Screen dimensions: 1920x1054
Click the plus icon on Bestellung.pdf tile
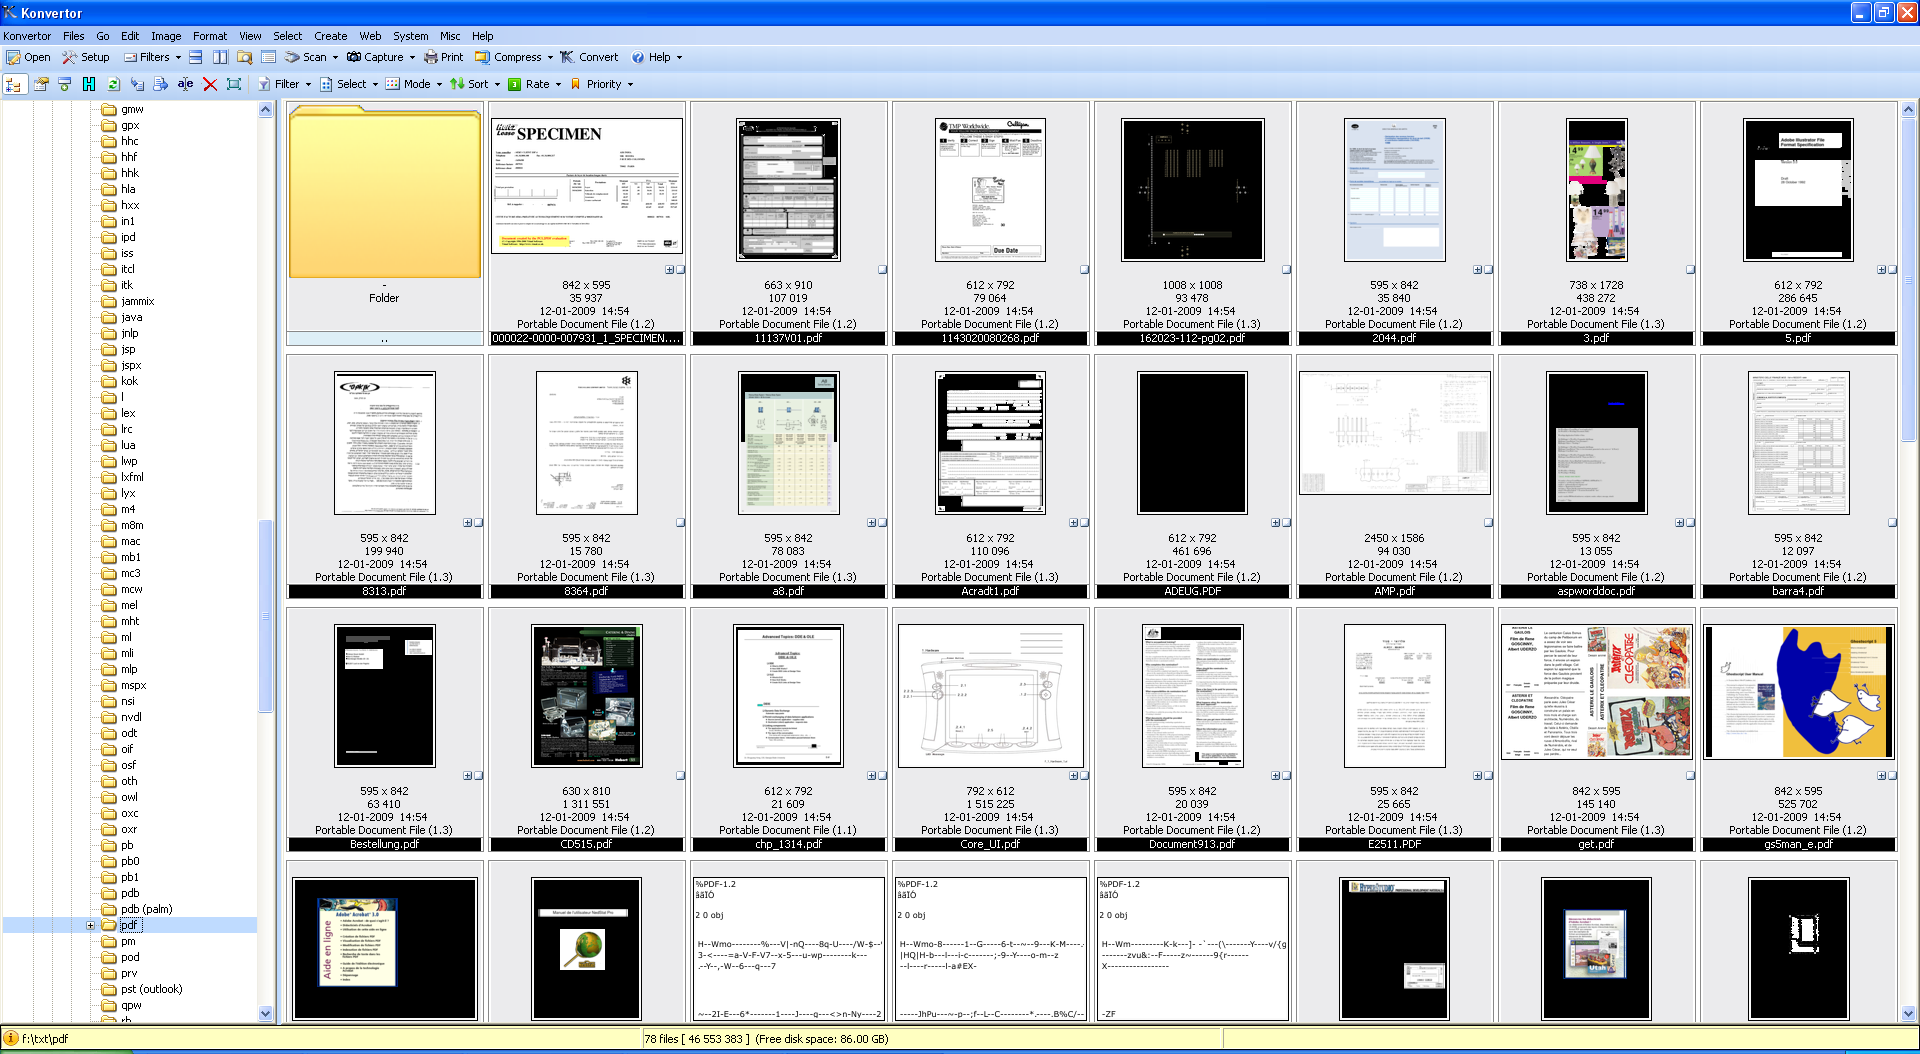point(467,775)
